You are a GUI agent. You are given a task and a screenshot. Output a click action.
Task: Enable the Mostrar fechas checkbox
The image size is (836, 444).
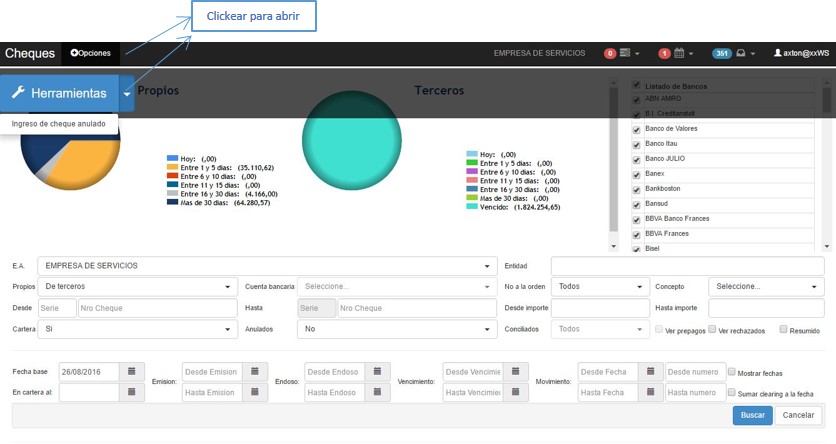click(x=732, y=372)
